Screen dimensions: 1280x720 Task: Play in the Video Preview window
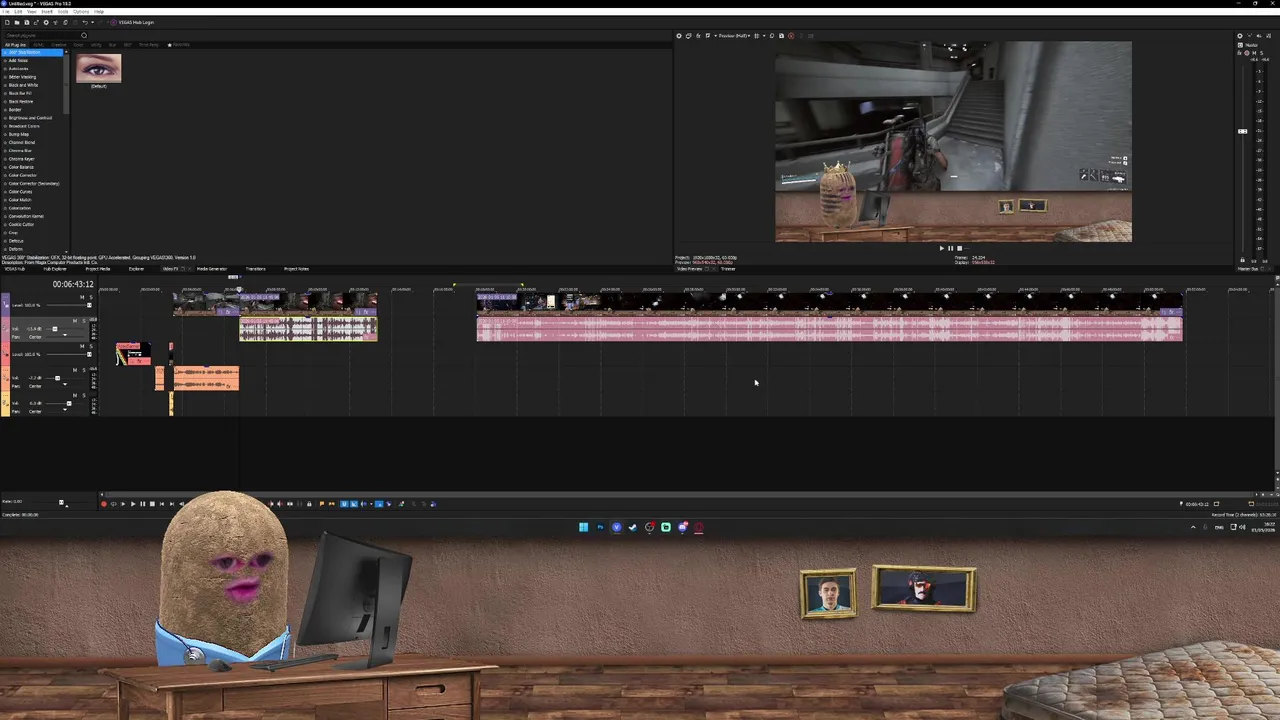941,248
